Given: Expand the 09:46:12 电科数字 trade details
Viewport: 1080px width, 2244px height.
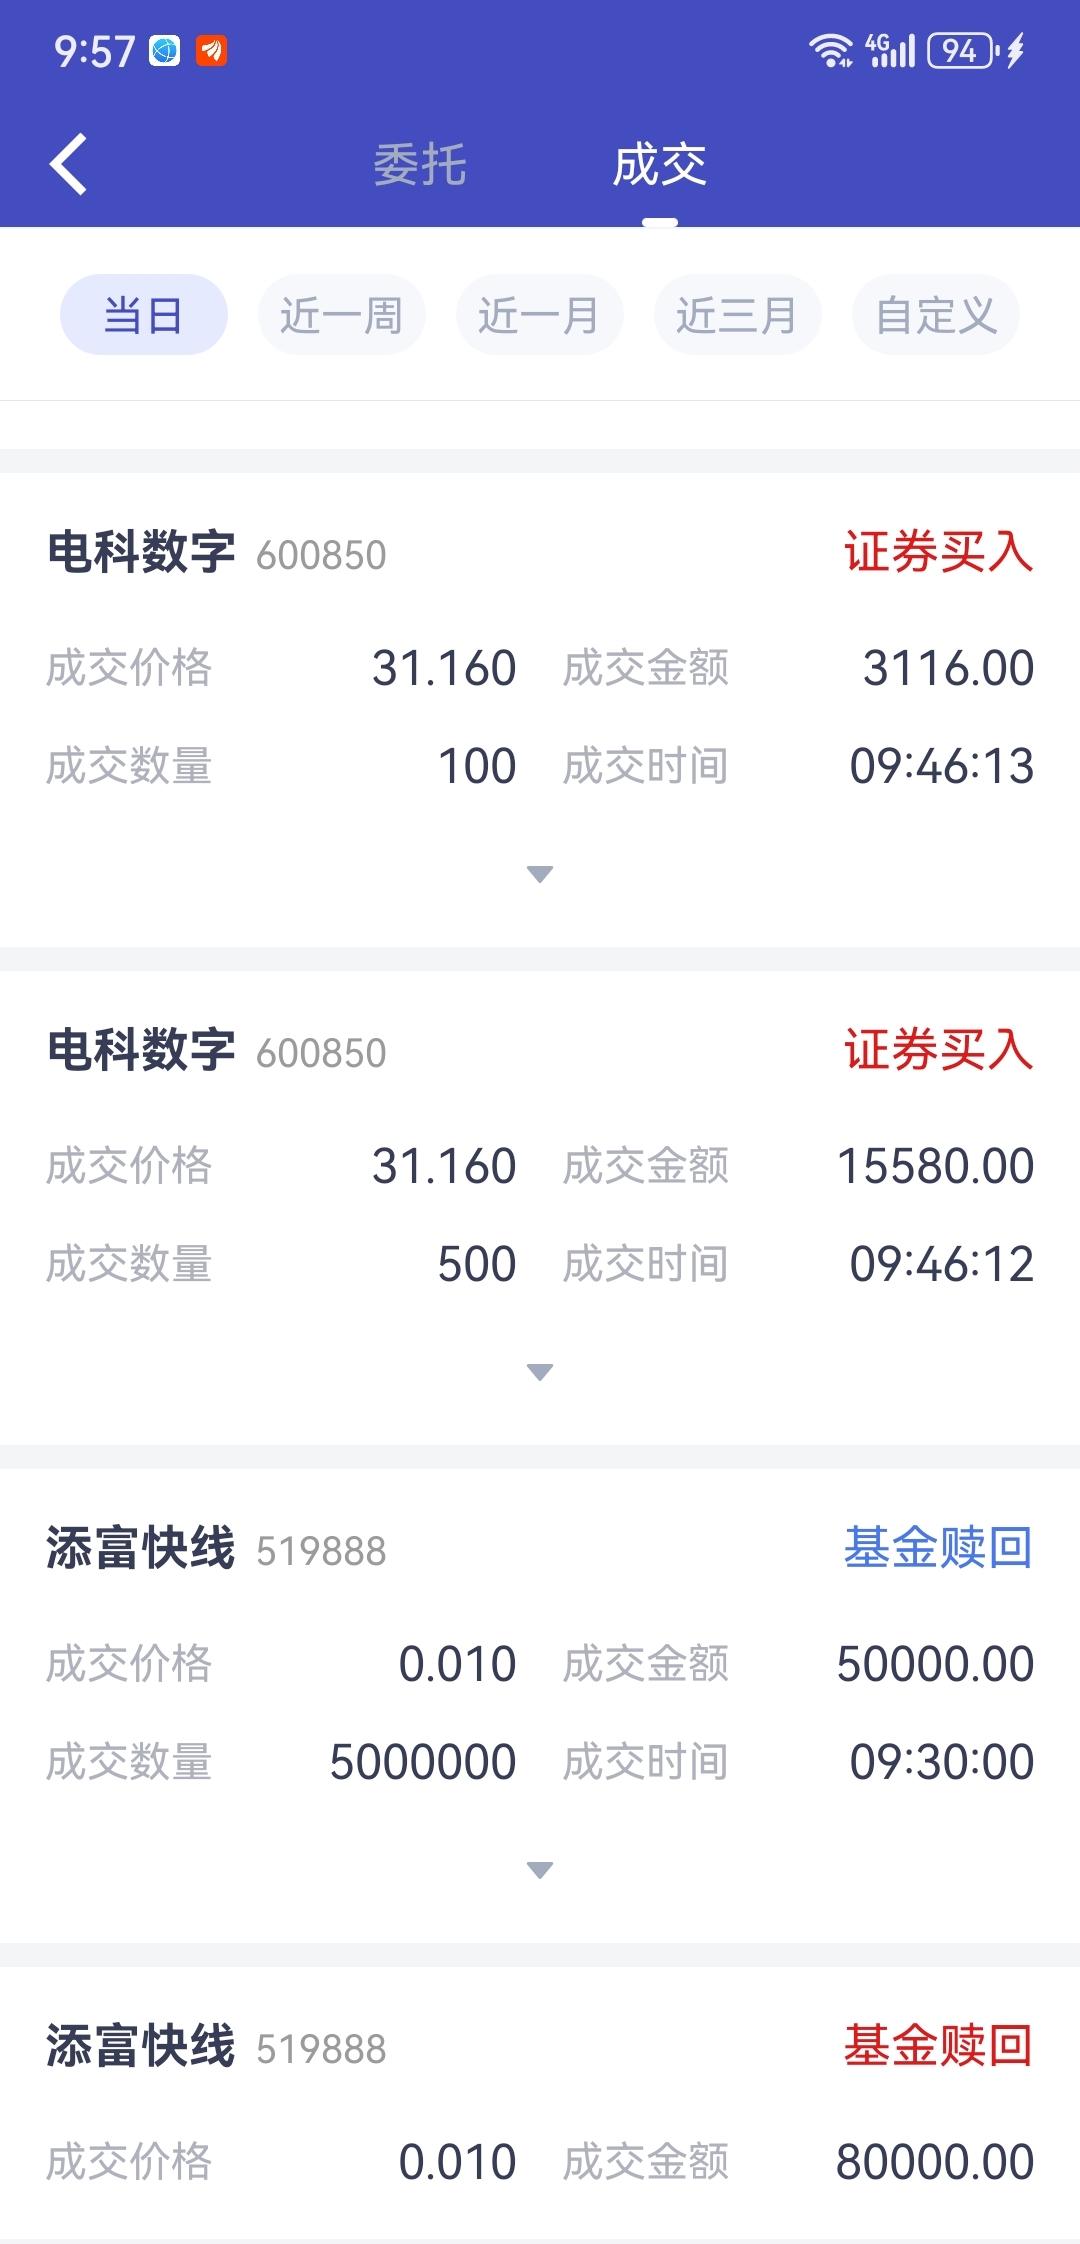Looking at the screenshot, I should pos(540,1372).
